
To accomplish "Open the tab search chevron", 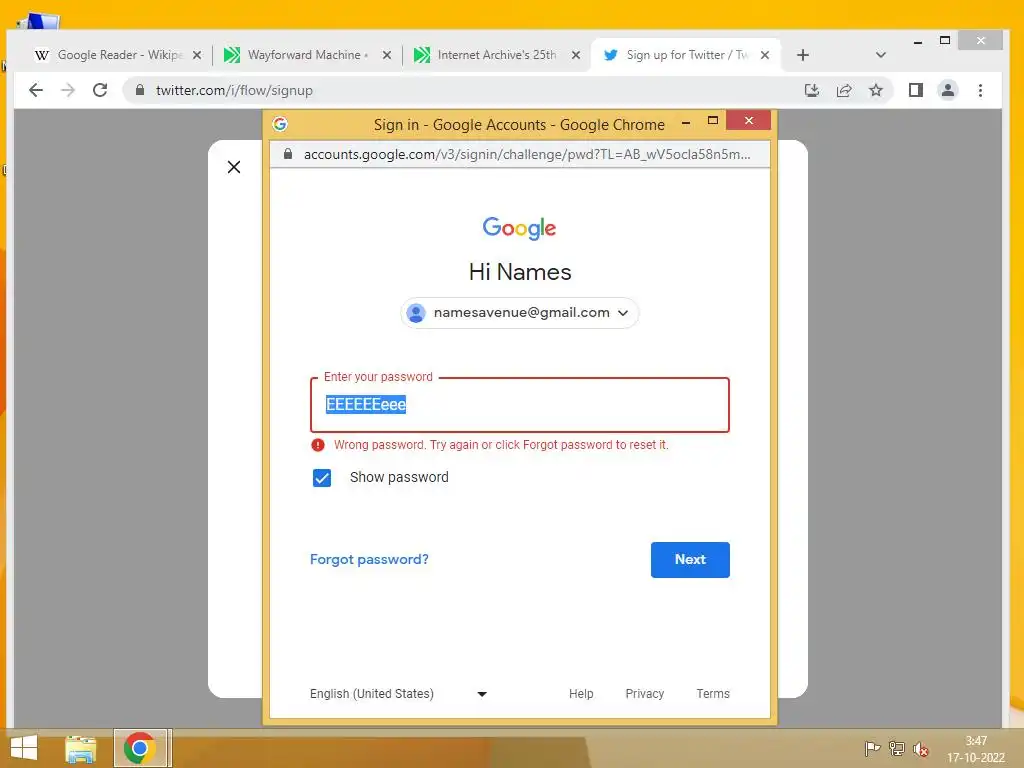I will (x=880, y=56).
